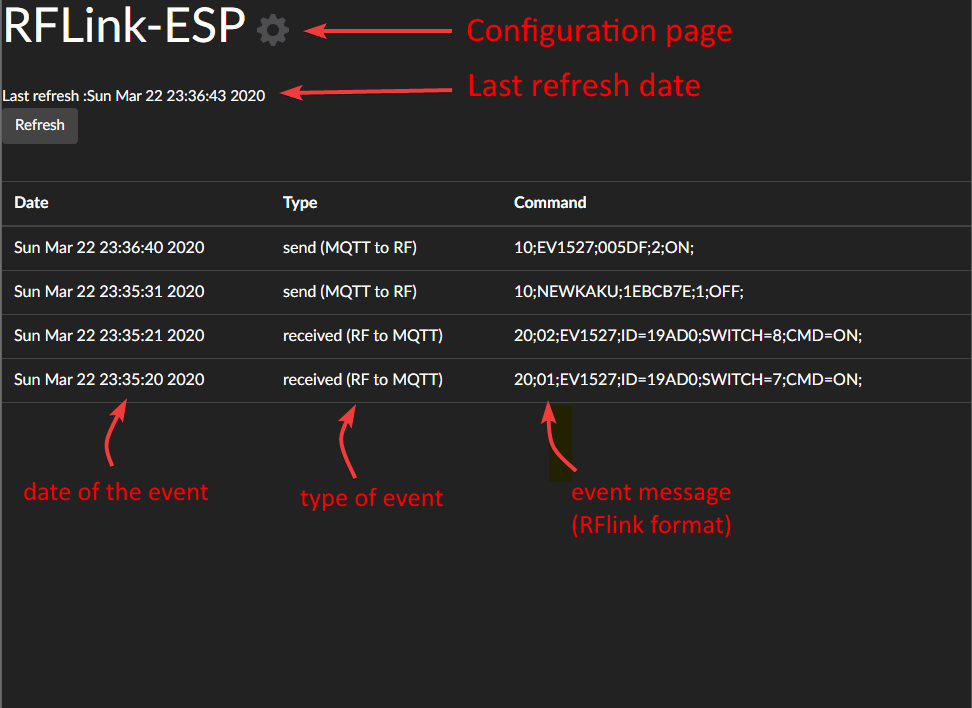The width and height of the screenshot is (972, 708).
Task: Select command '10;EV1527;005DF;2;ON;'
Action: 604,247
